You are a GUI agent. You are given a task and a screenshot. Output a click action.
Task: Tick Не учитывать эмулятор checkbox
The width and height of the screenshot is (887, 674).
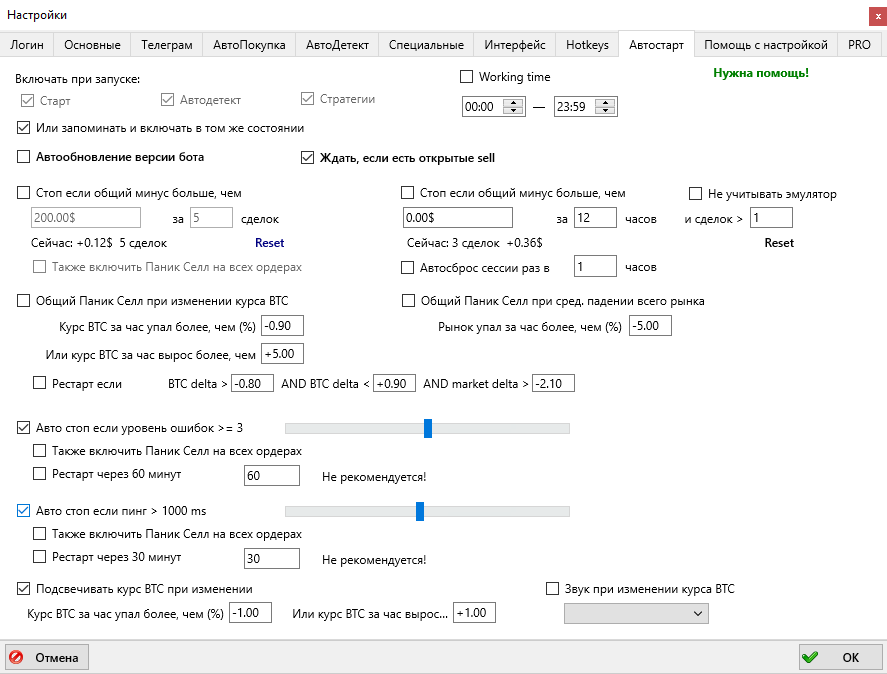coord(695,194)
